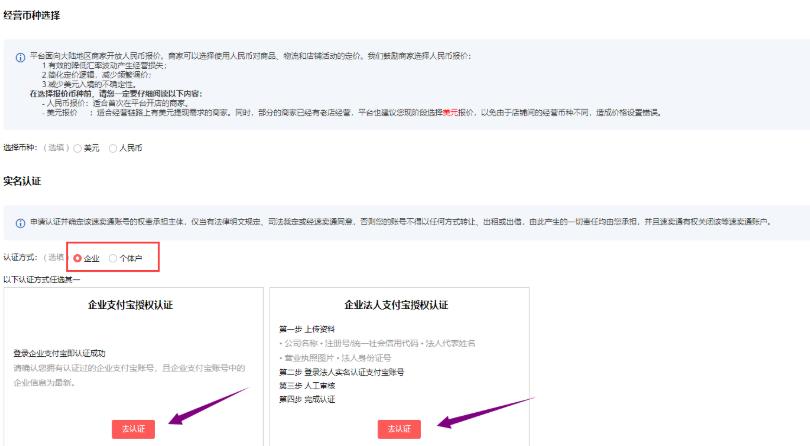
Task: Choose 企业 as the certification type
Action: [78, 258]
